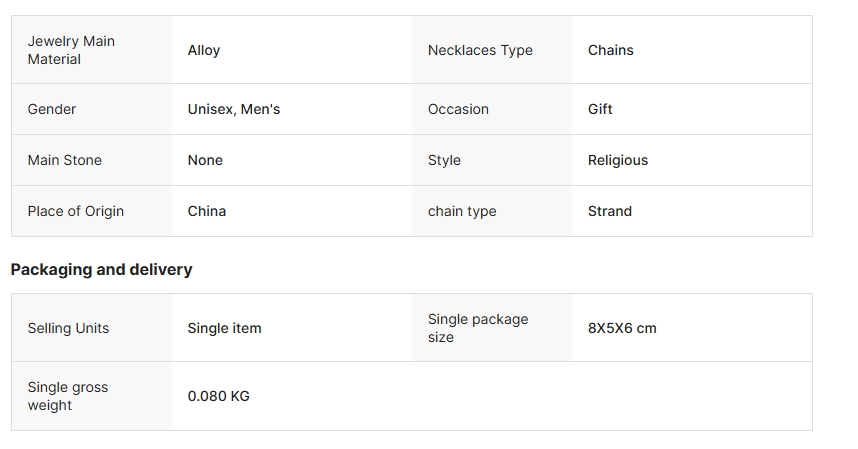The image size is (858, 449).
Task: Click the "Jewelry Main Material" label cell
Action: tap(71, 50)
